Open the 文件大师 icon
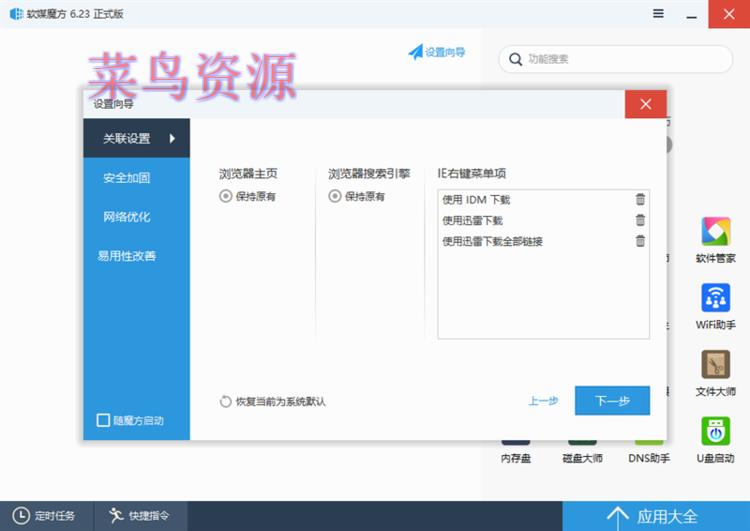The height and width of the screenshot is (531, 750). [716, 365]
